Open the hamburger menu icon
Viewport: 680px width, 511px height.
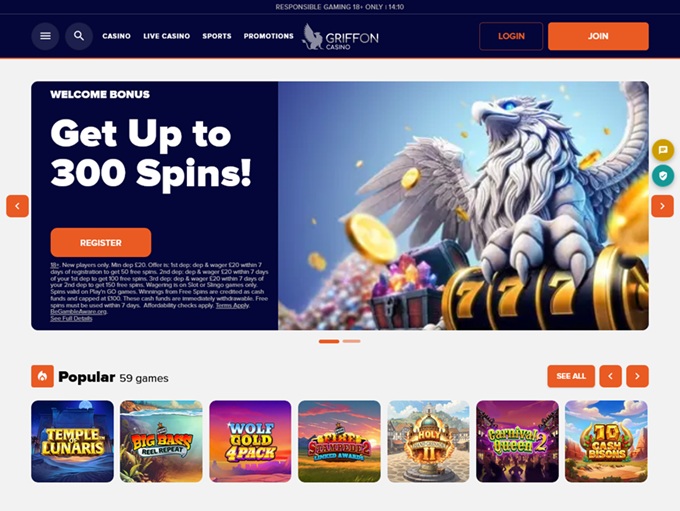point(45,36)
